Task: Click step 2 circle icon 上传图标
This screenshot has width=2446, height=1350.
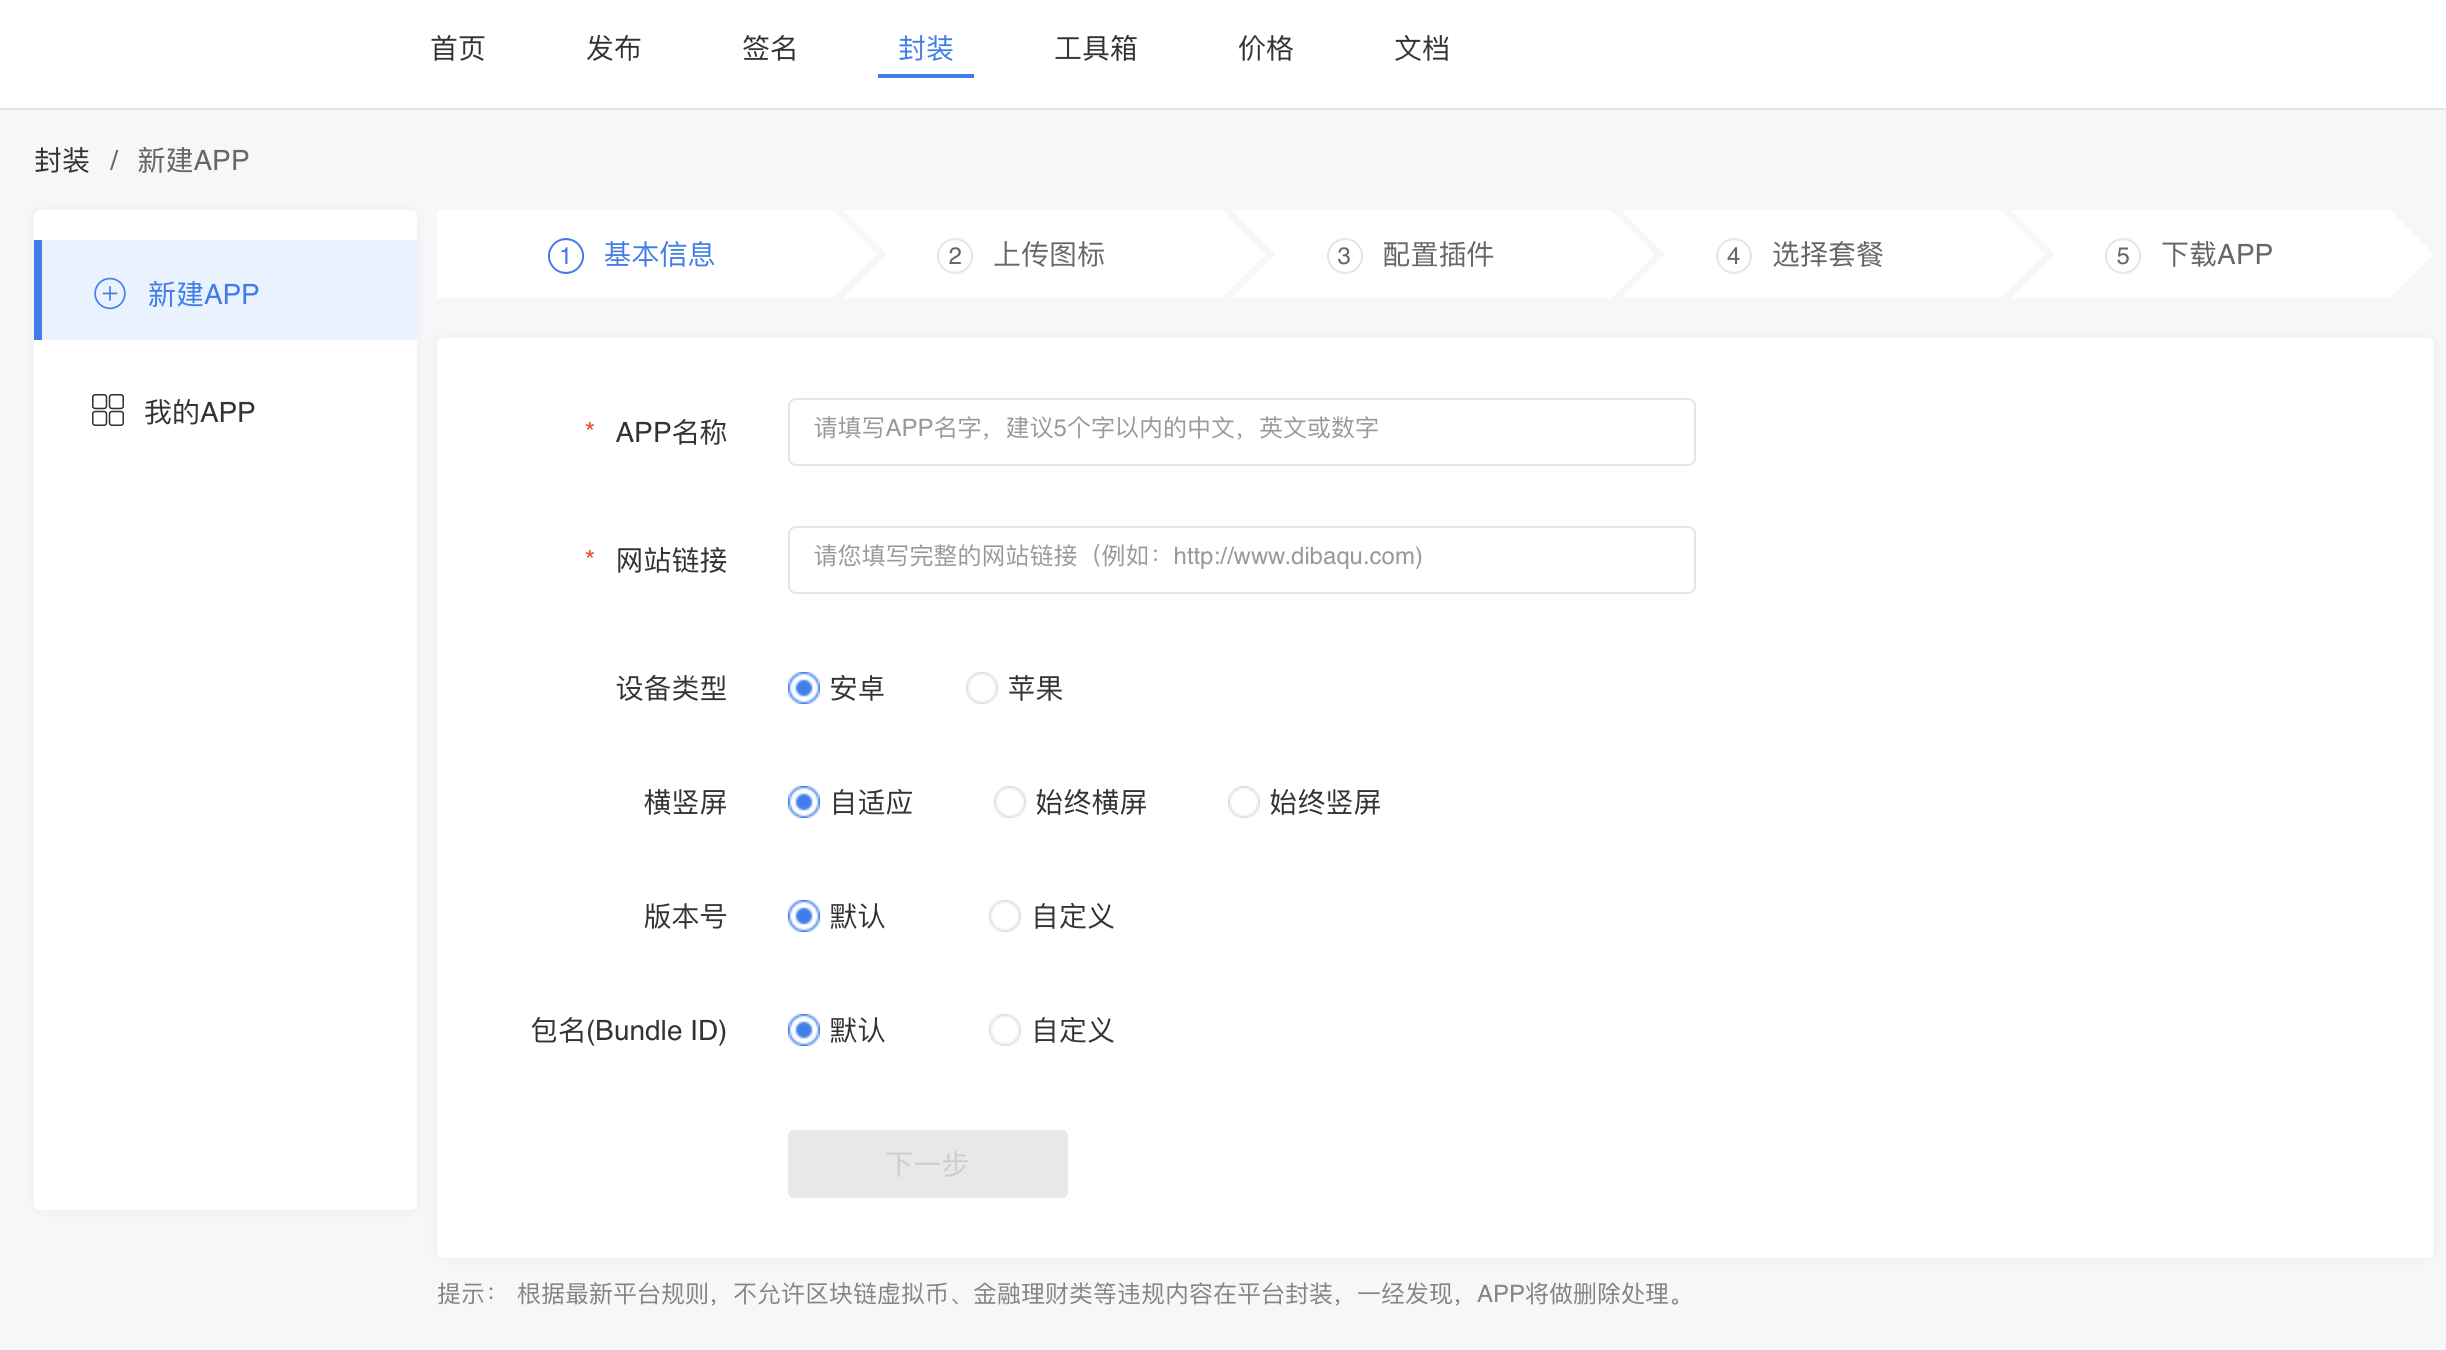Action: [x=954, y=256]
